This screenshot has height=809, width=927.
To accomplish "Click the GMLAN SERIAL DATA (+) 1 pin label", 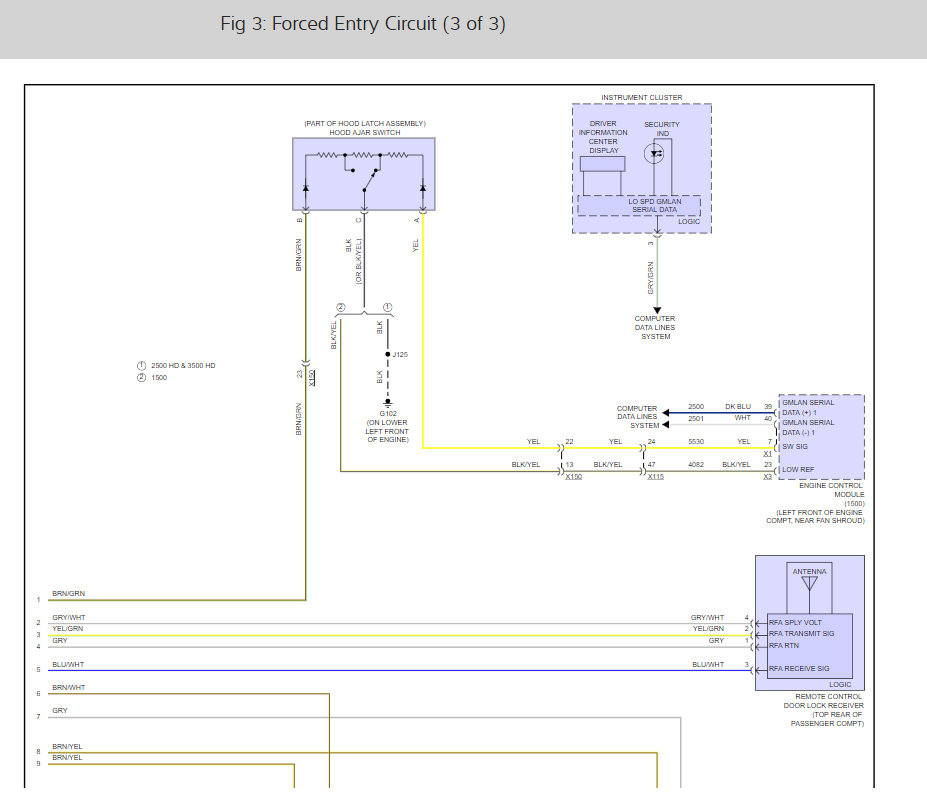I will pos(808,407).
